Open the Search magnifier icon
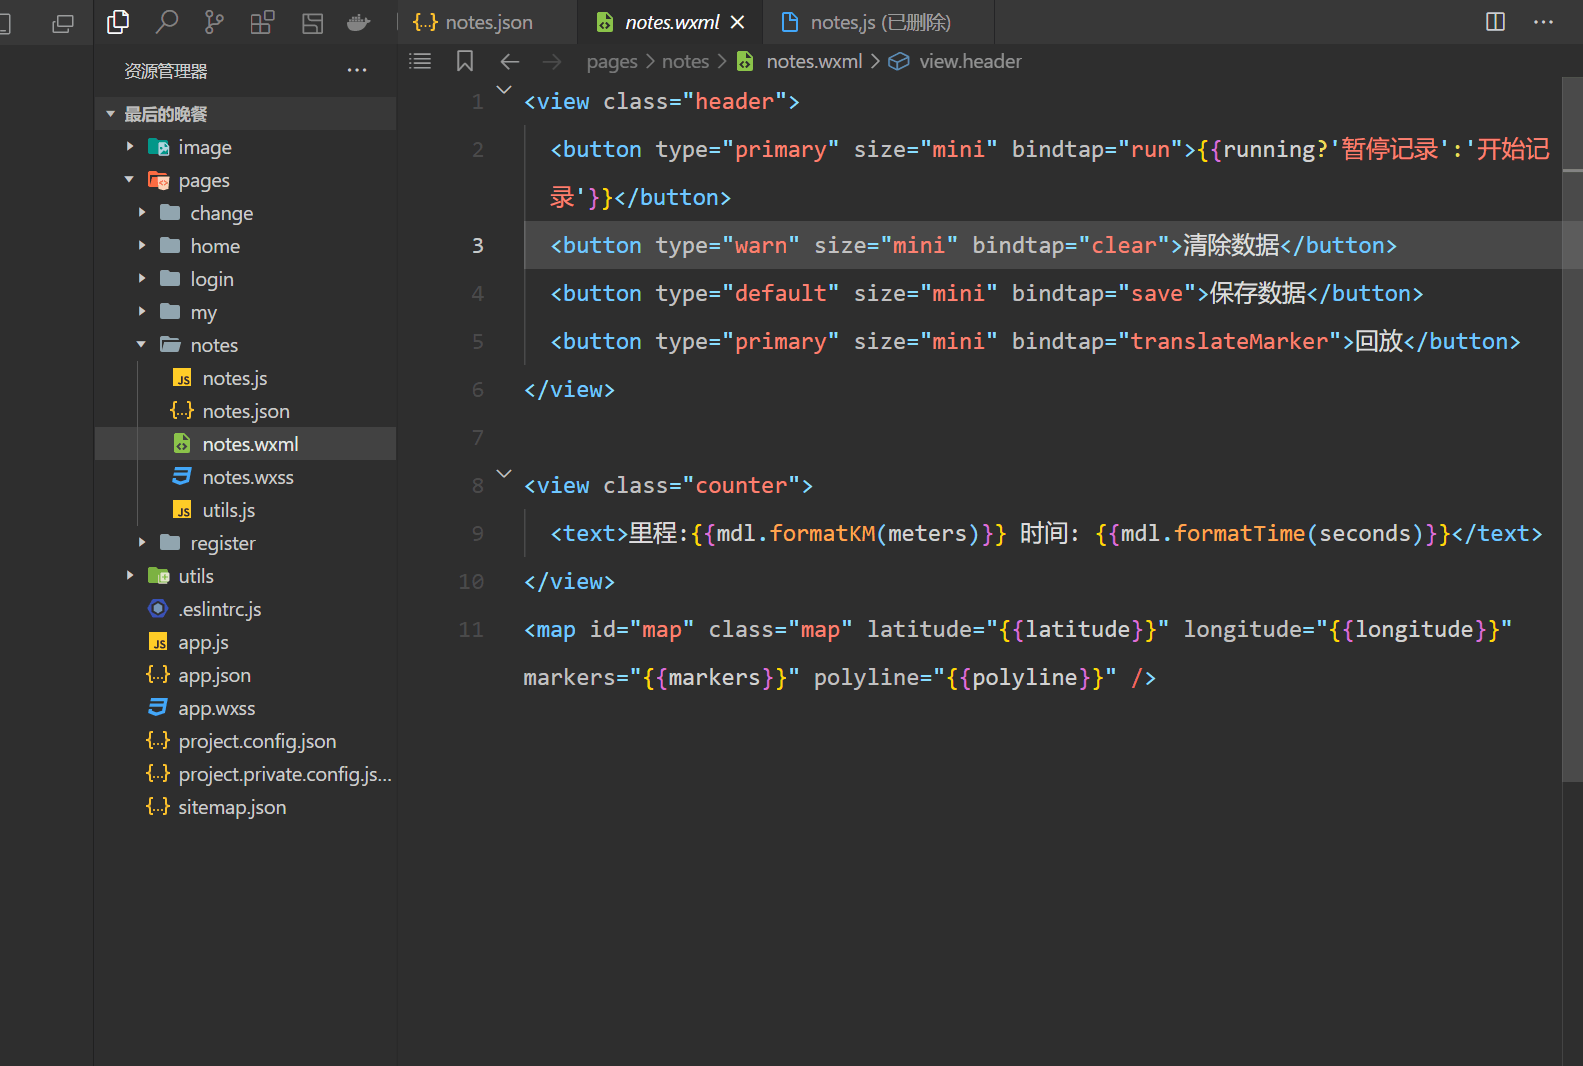This screenshot has width=1583, height=1066. [167, 22]
